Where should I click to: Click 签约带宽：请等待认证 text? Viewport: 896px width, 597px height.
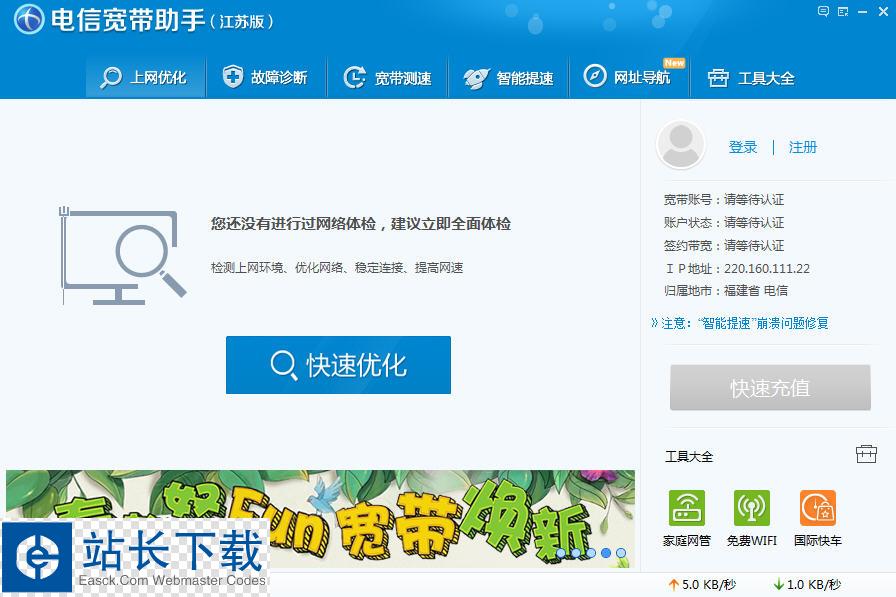coord(724,246)
